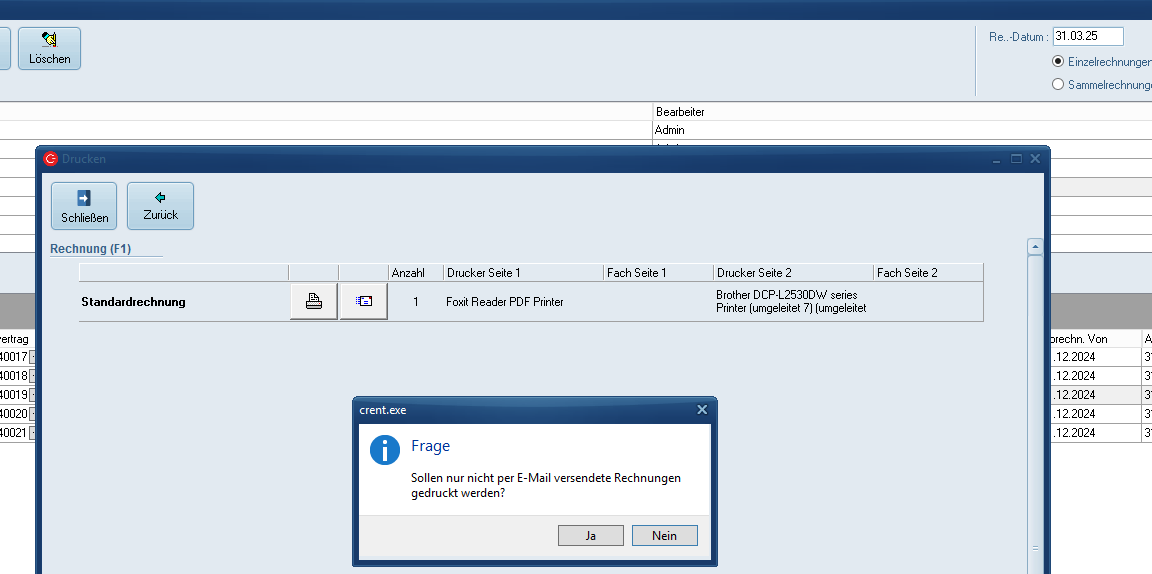Answer Ja in the Frage dialog
The width and height of the screenshot is (1152, 574).
point(590,535)
